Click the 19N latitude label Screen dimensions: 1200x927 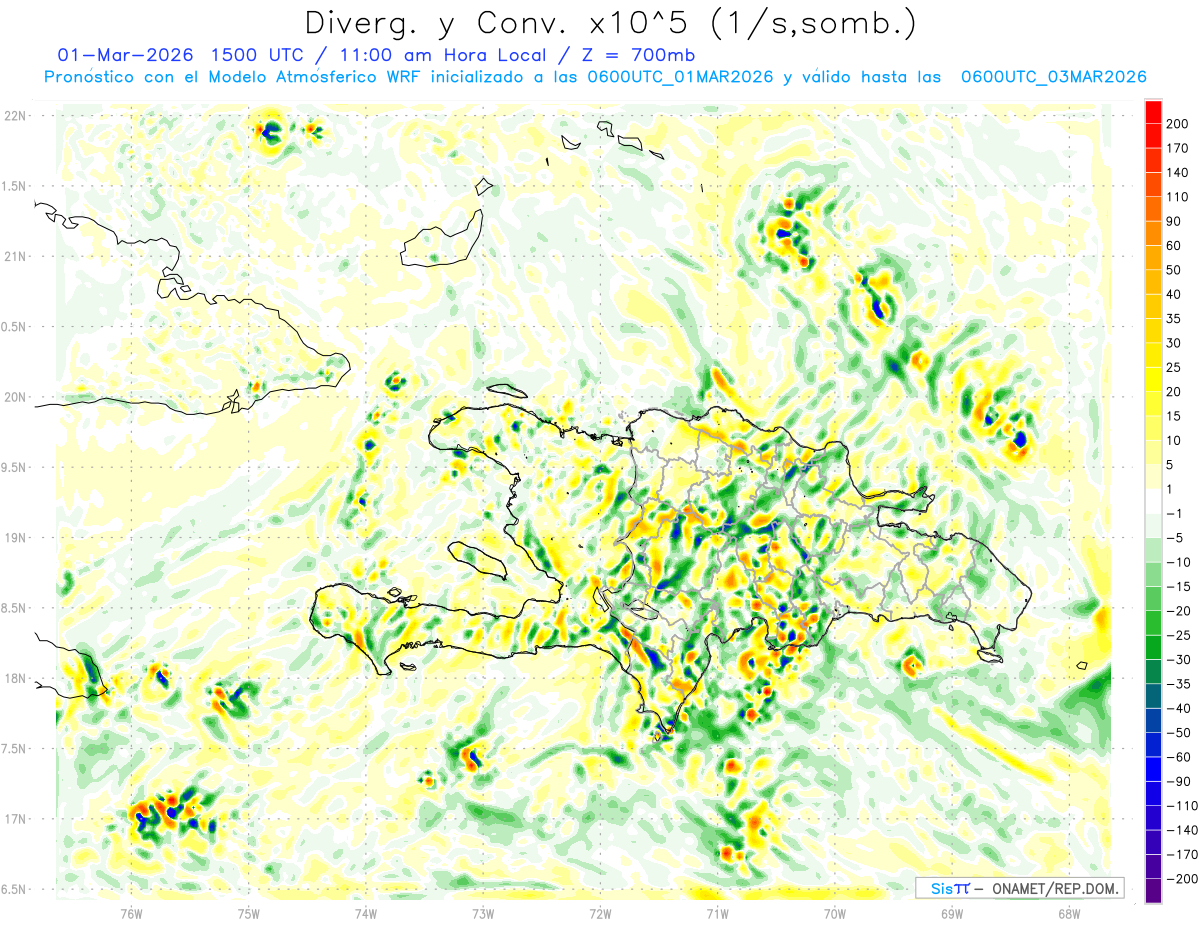[15, 538]
